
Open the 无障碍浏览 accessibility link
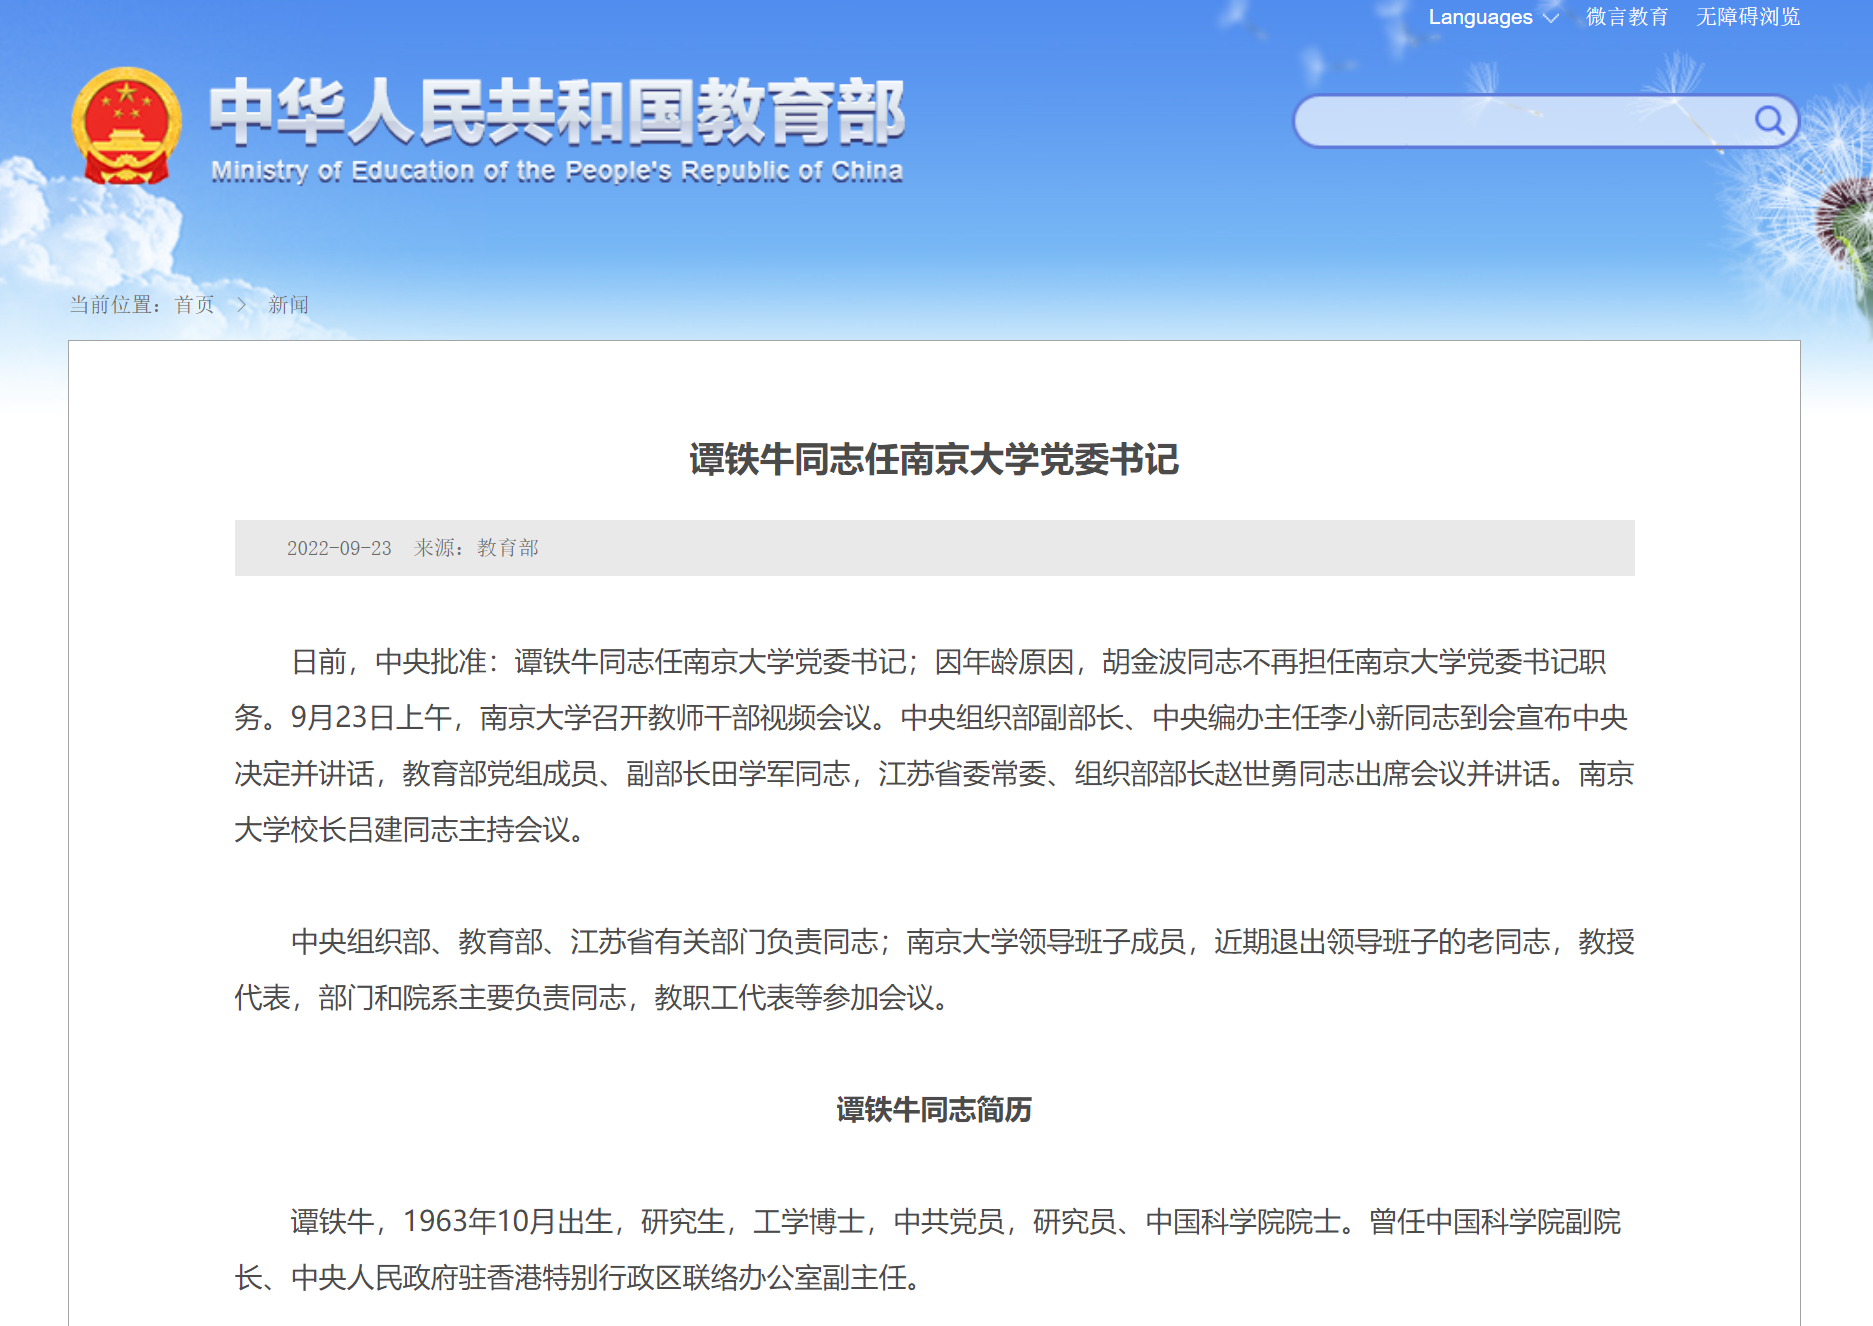pos(1747,17)
